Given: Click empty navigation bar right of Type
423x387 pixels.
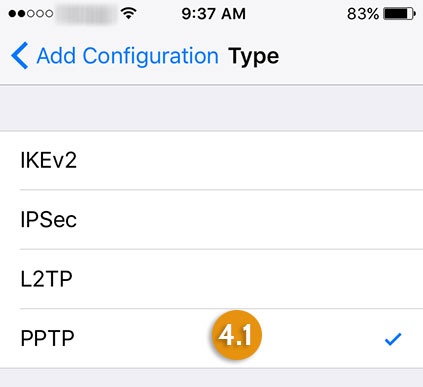Looking at the screenshot, I should point(350,56).
